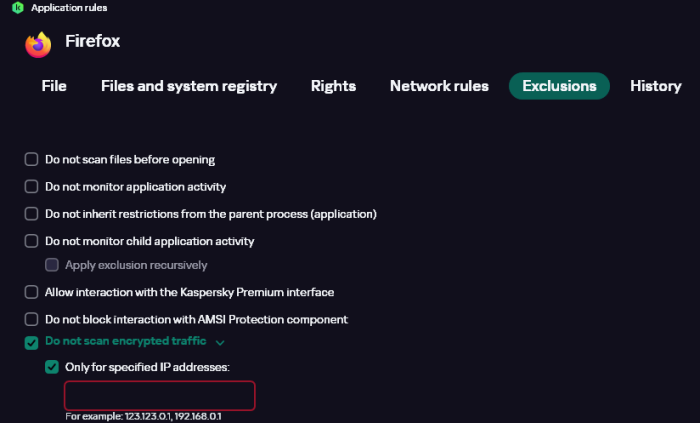Check Do not monitor application activity
Image resolution: width=700 pixels, height=423 pixels.
coord(31,187)
